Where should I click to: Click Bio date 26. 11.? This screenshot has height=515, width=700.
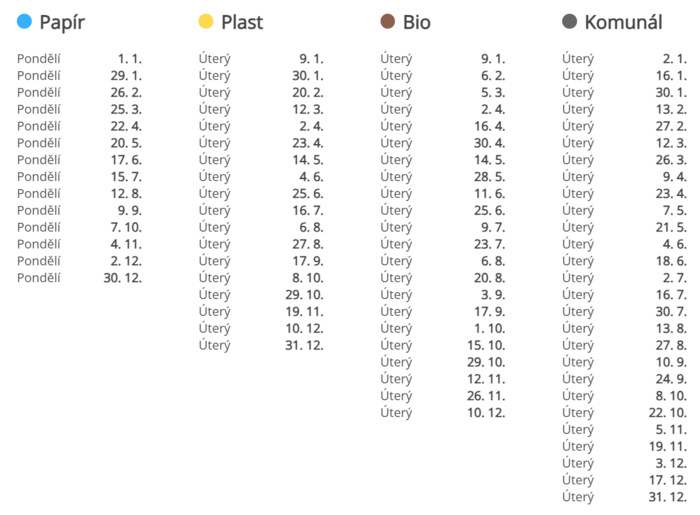pos(486,396)
